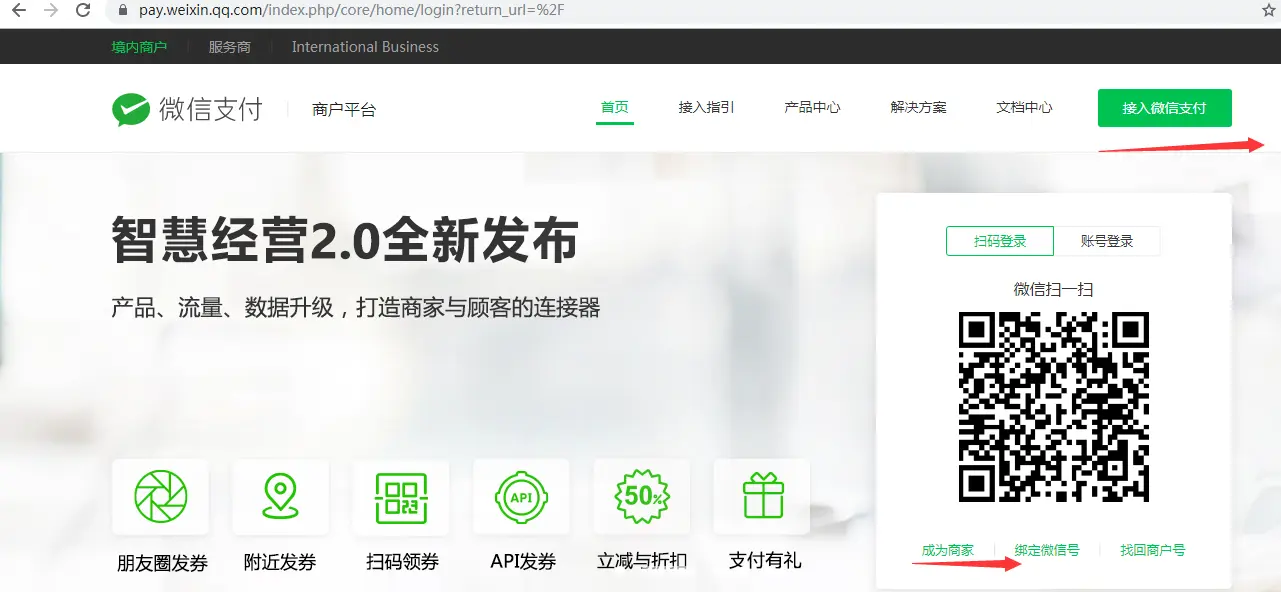Viewport: 1281px width, 592px height.
Task: Click the login QR code image
Action: click(1053, 408)
